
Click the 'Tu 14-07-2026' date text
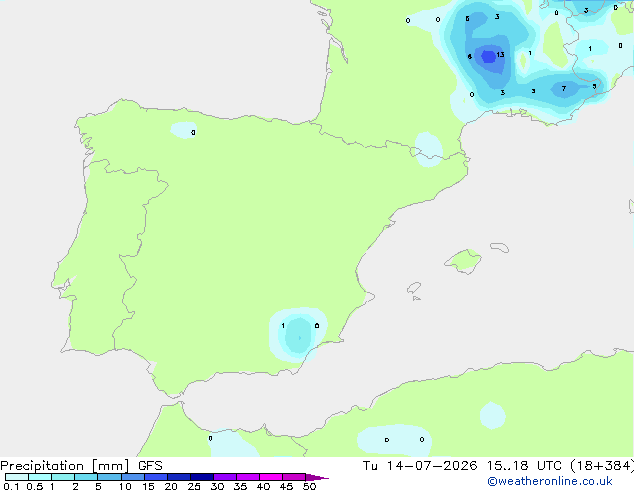point(420,466)
